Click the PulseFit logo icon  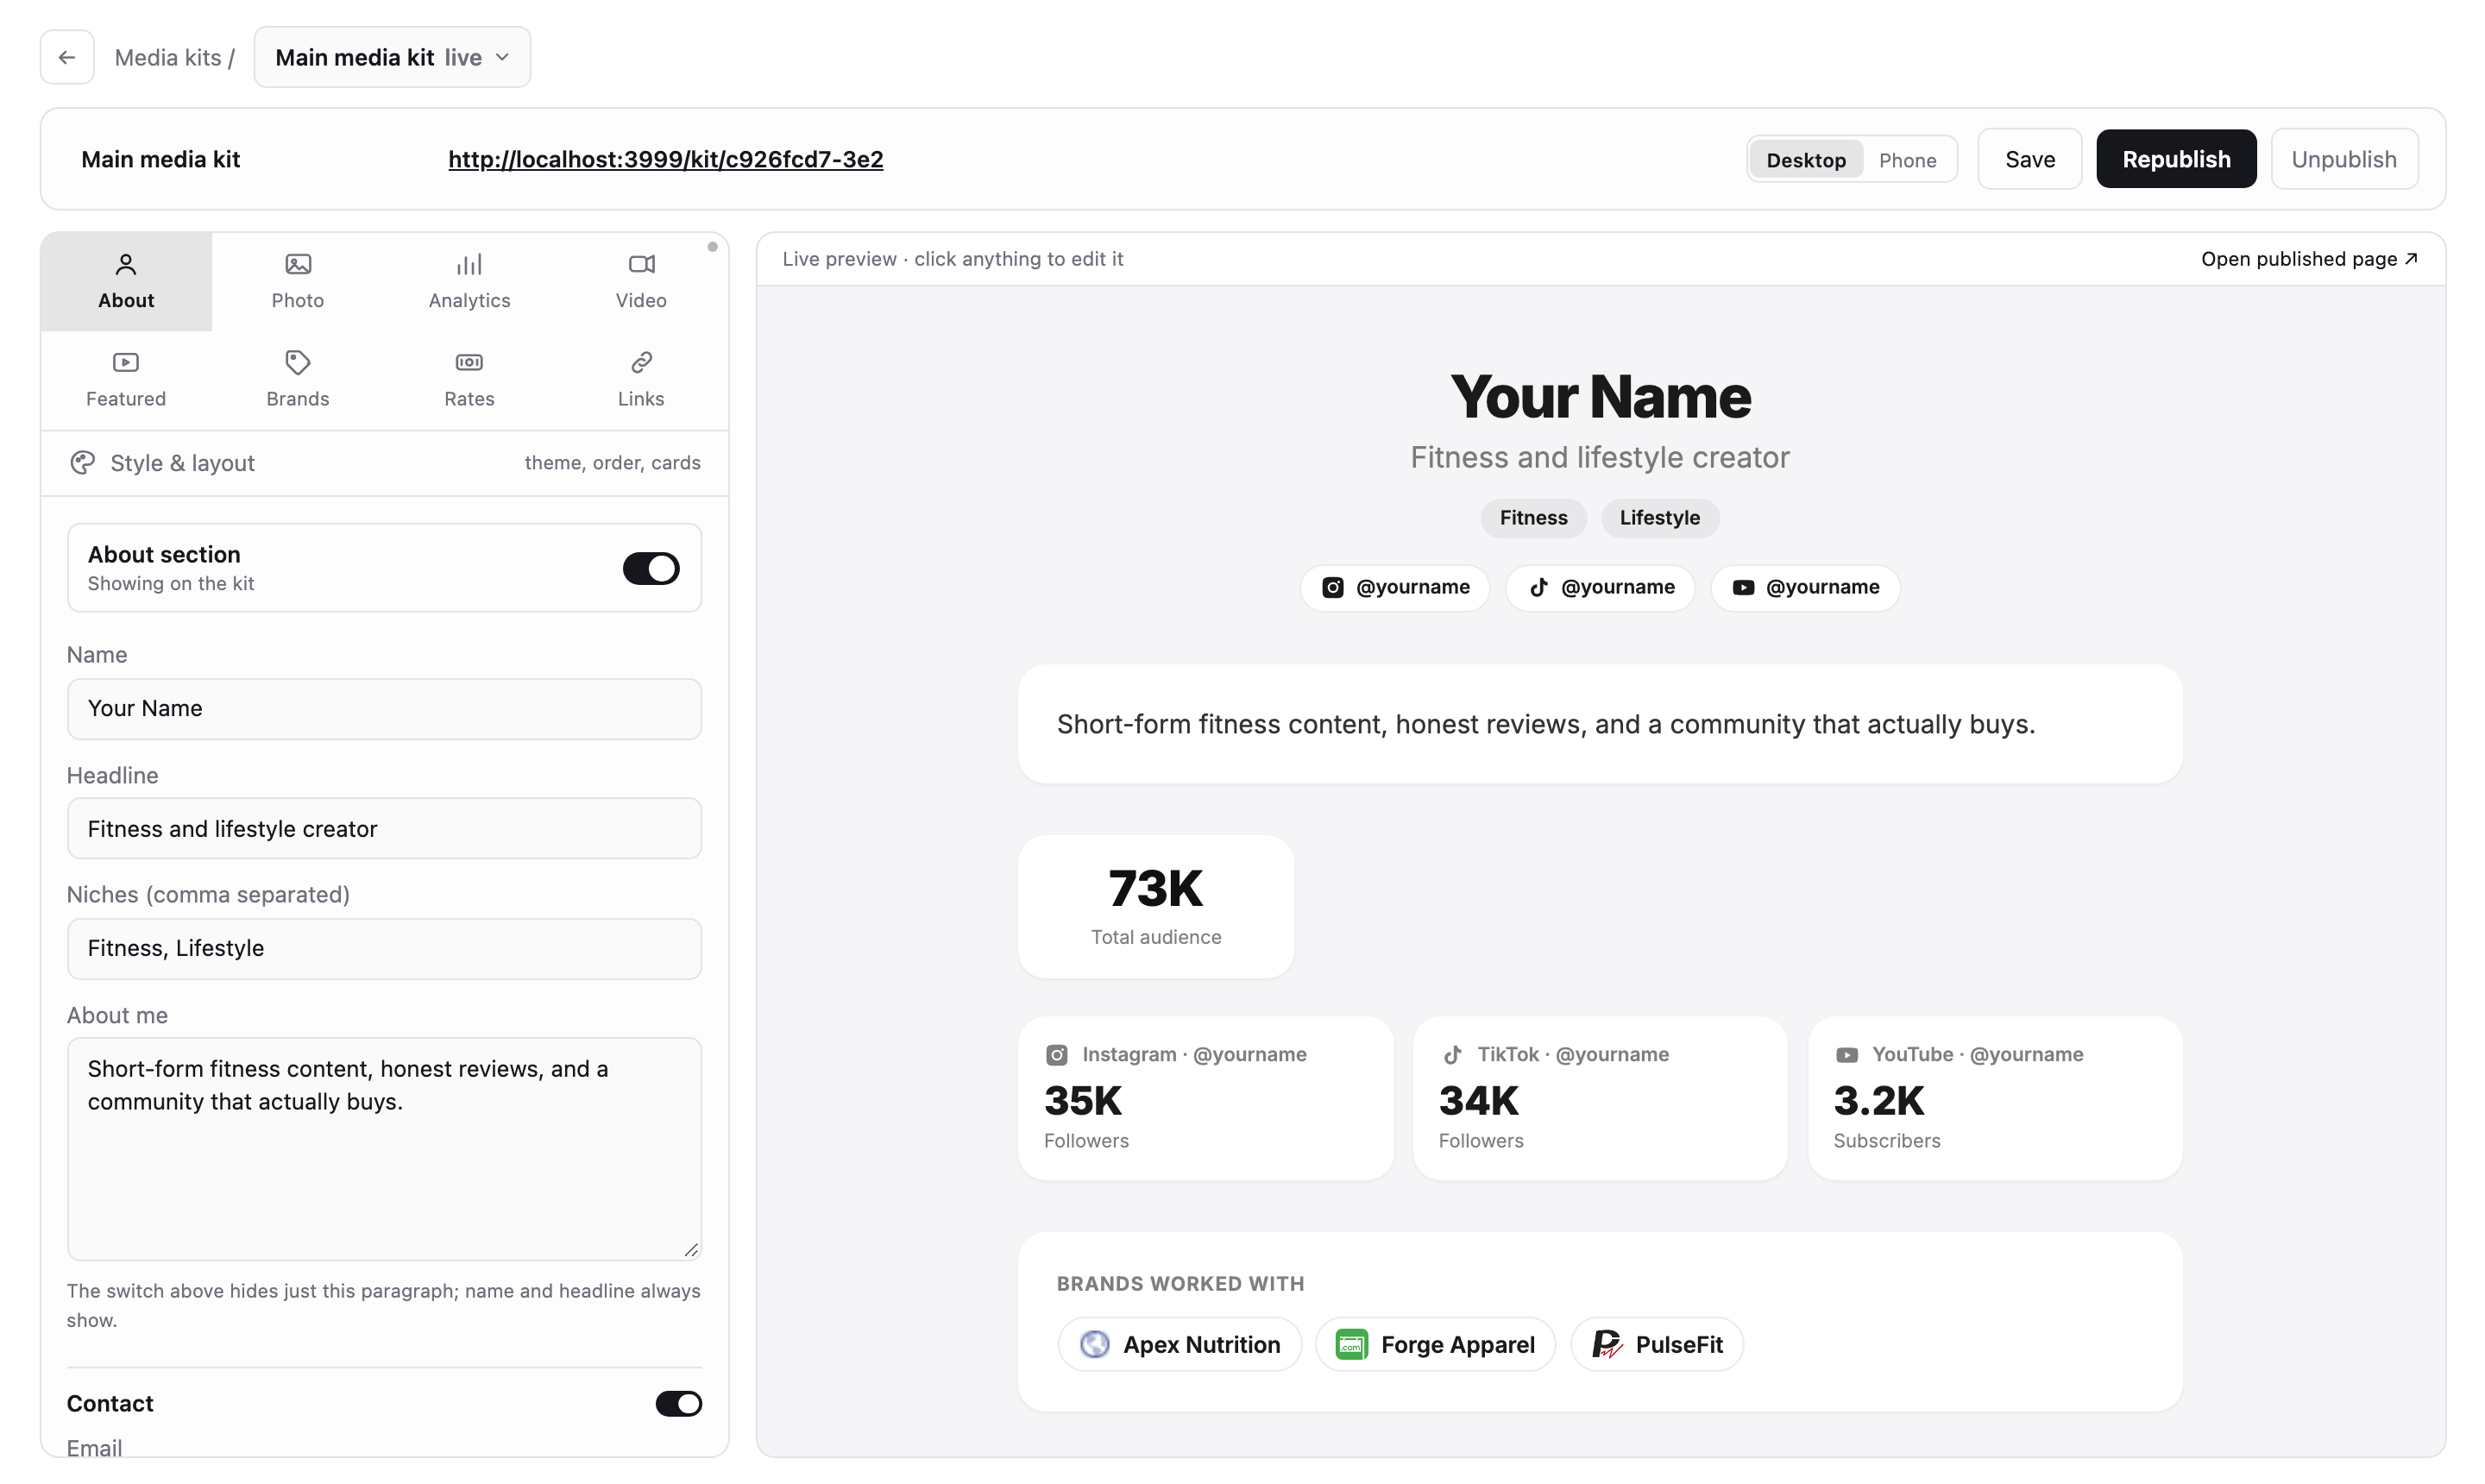[x=1607, y=1345]
